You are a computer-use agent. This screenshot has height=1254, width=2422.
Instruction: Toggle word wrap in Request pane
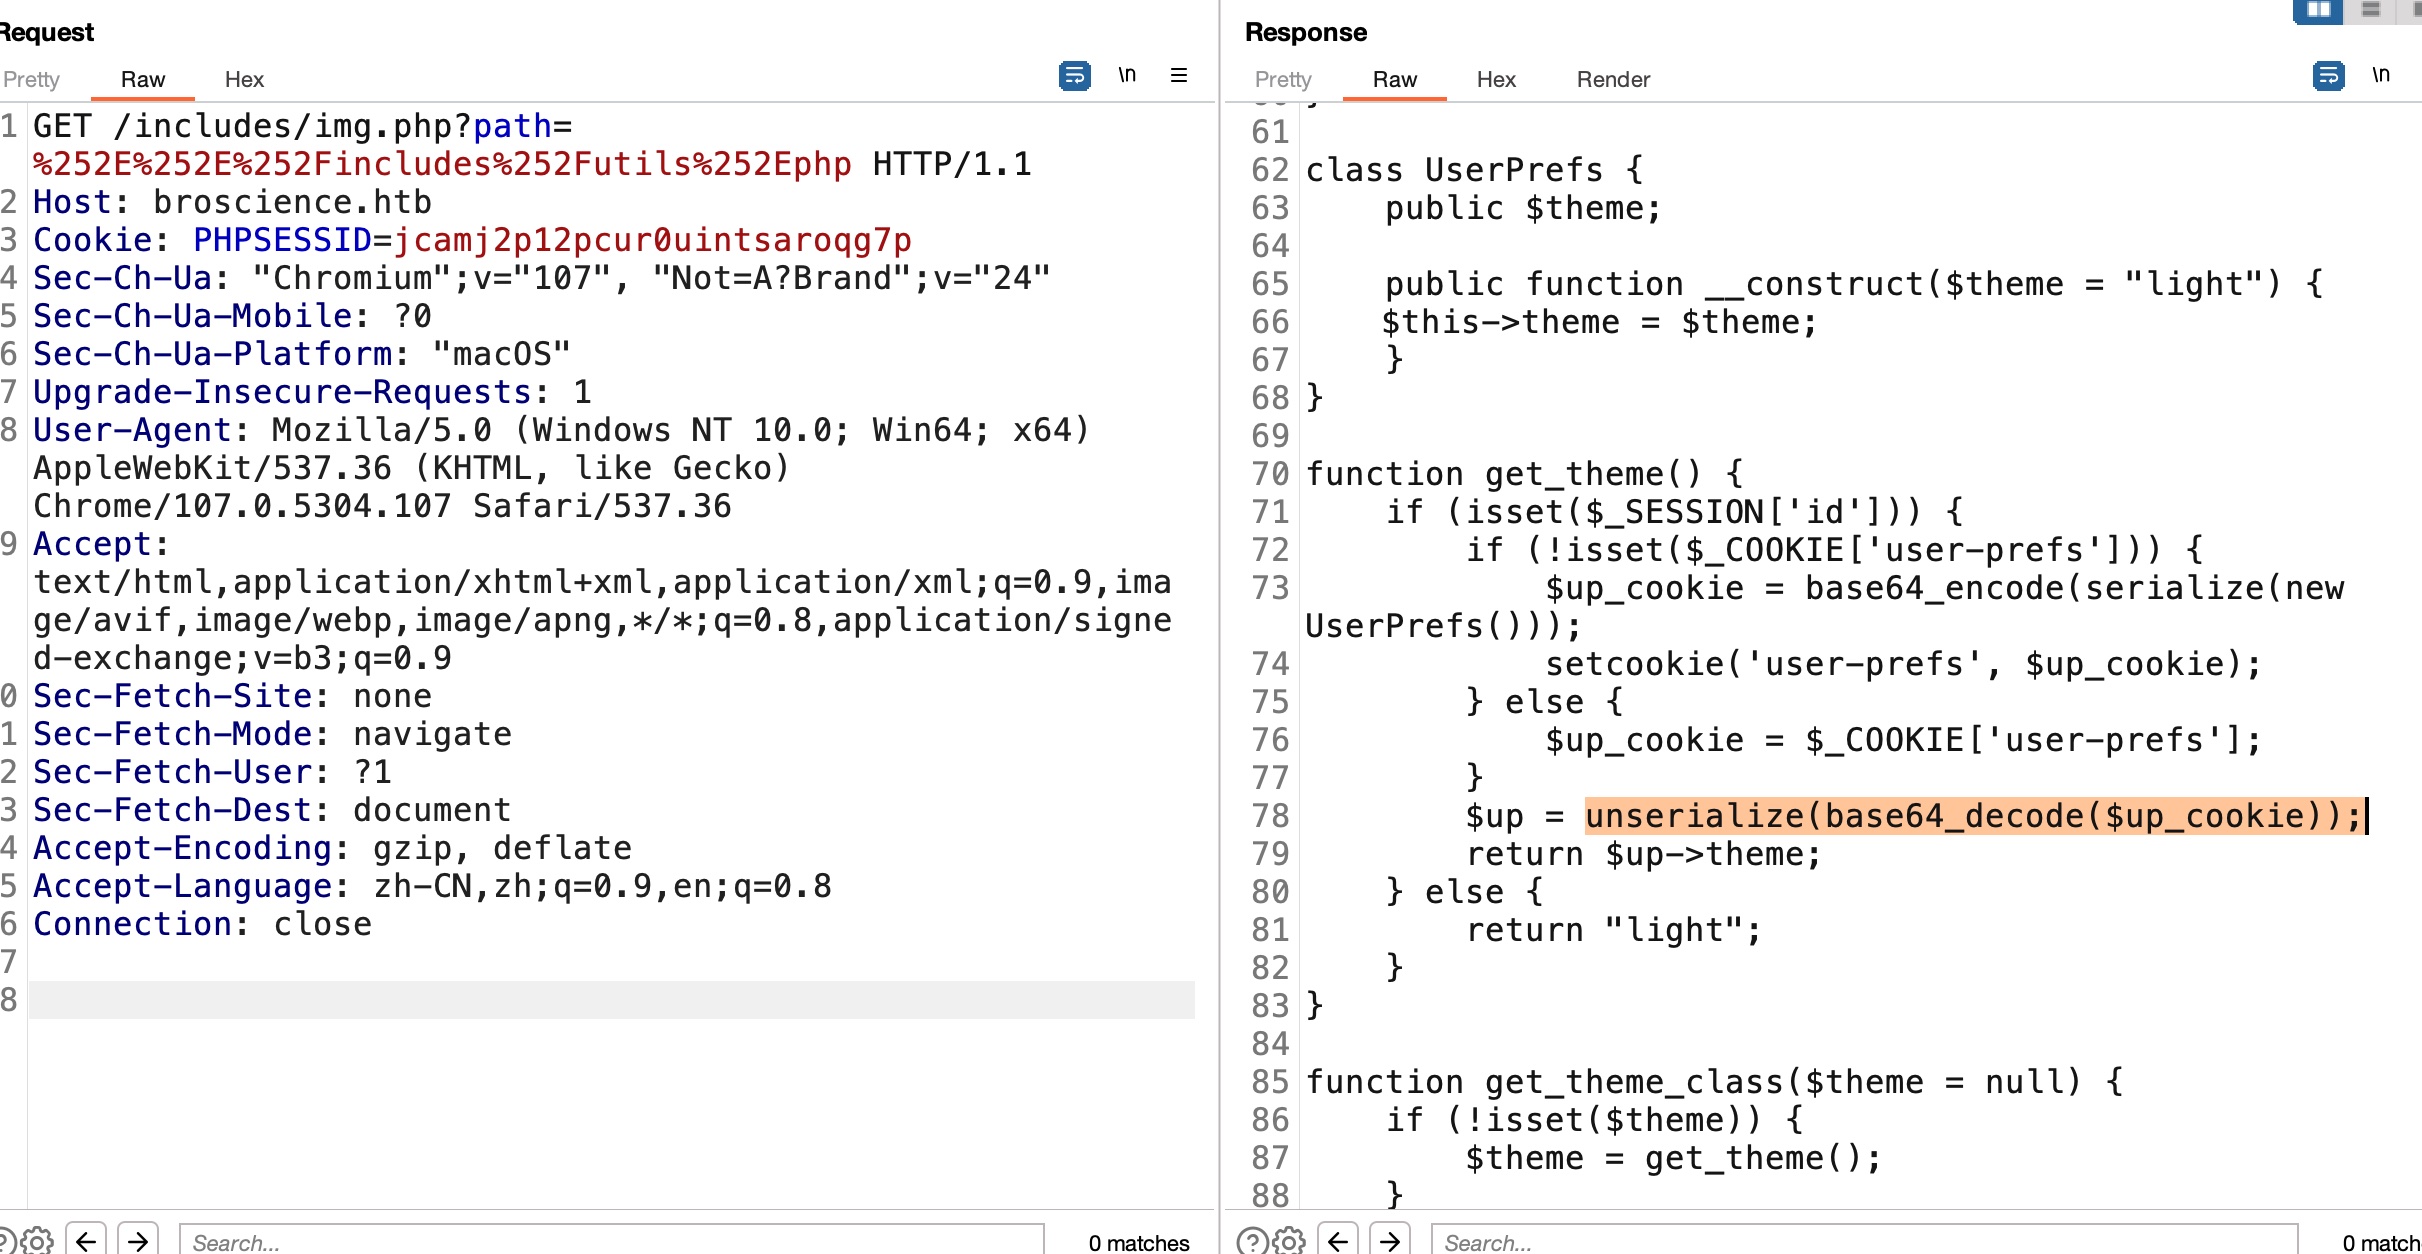1074,75
